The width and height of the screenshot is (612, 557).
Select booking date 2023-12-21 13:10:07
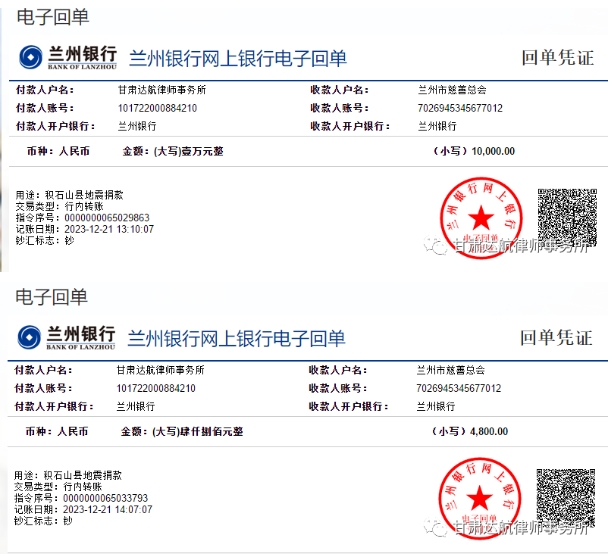pos(109,229)
